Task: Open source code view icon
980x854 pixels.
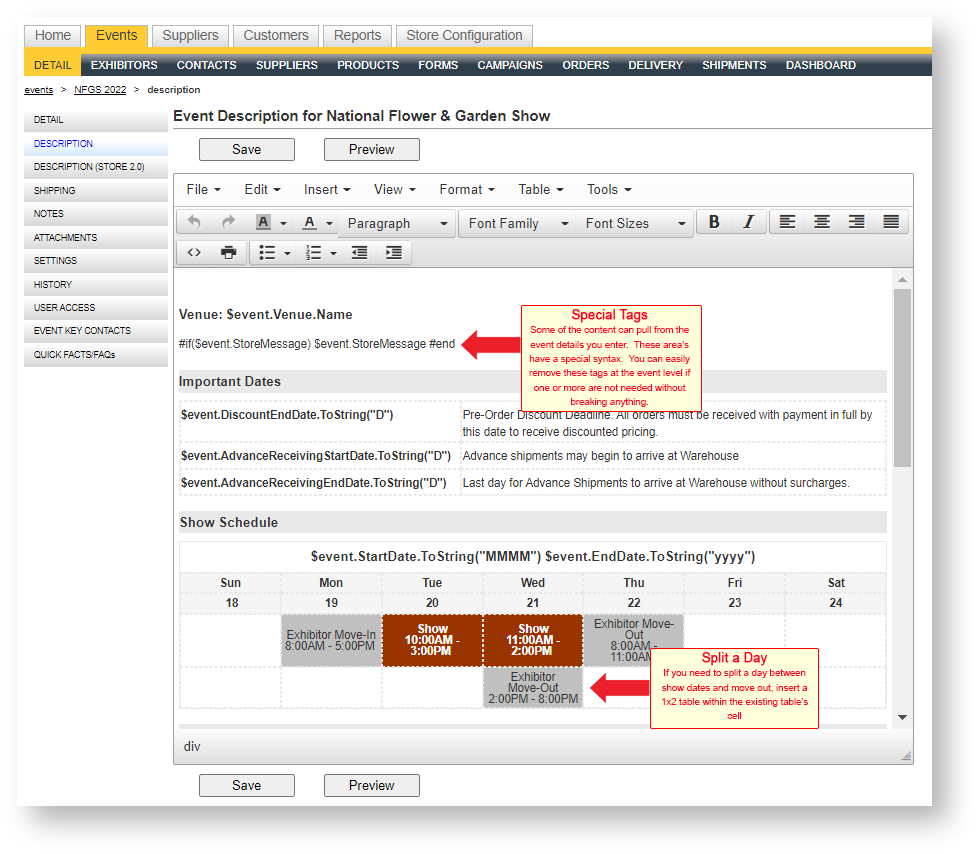Action: coord(194,253)
